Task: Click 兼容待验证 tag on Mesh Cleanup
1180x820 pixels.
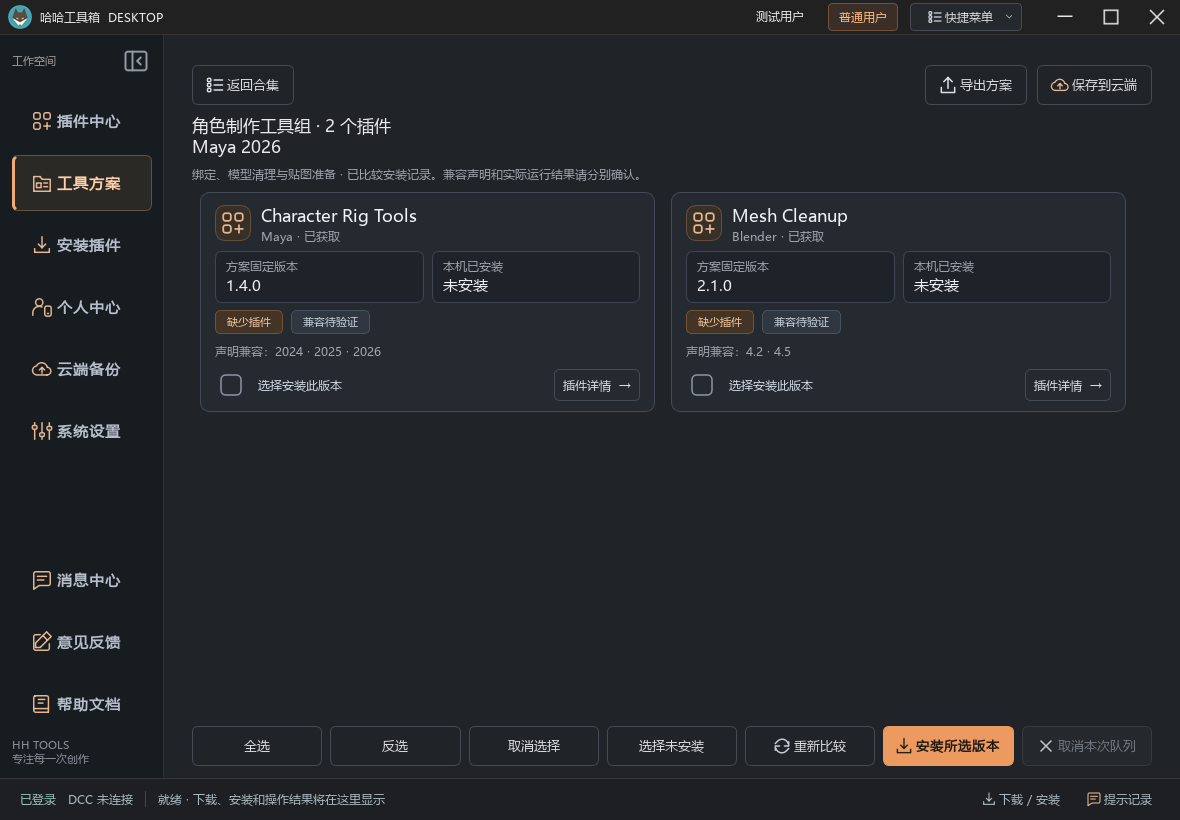Action: click(801, 322)
